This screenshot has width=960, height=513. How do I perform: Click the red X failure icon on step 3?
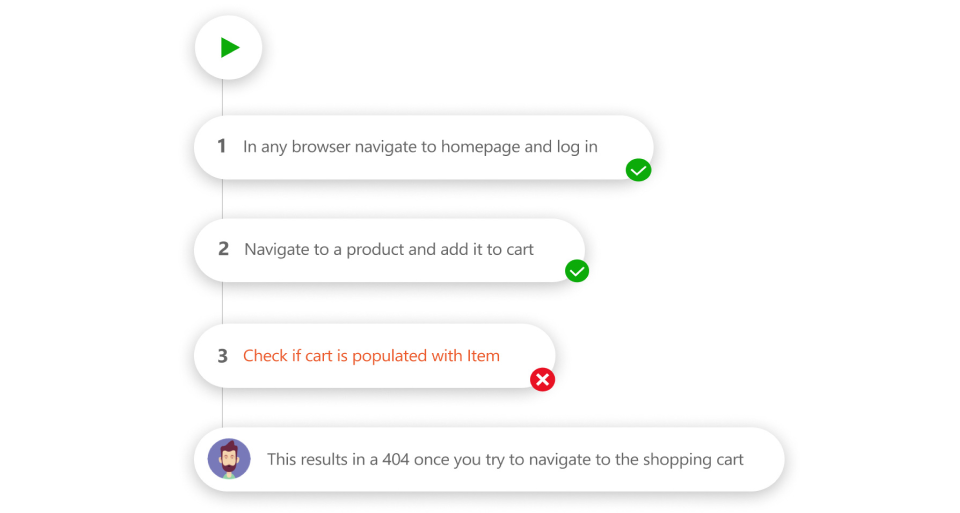(x=542, y=380)
